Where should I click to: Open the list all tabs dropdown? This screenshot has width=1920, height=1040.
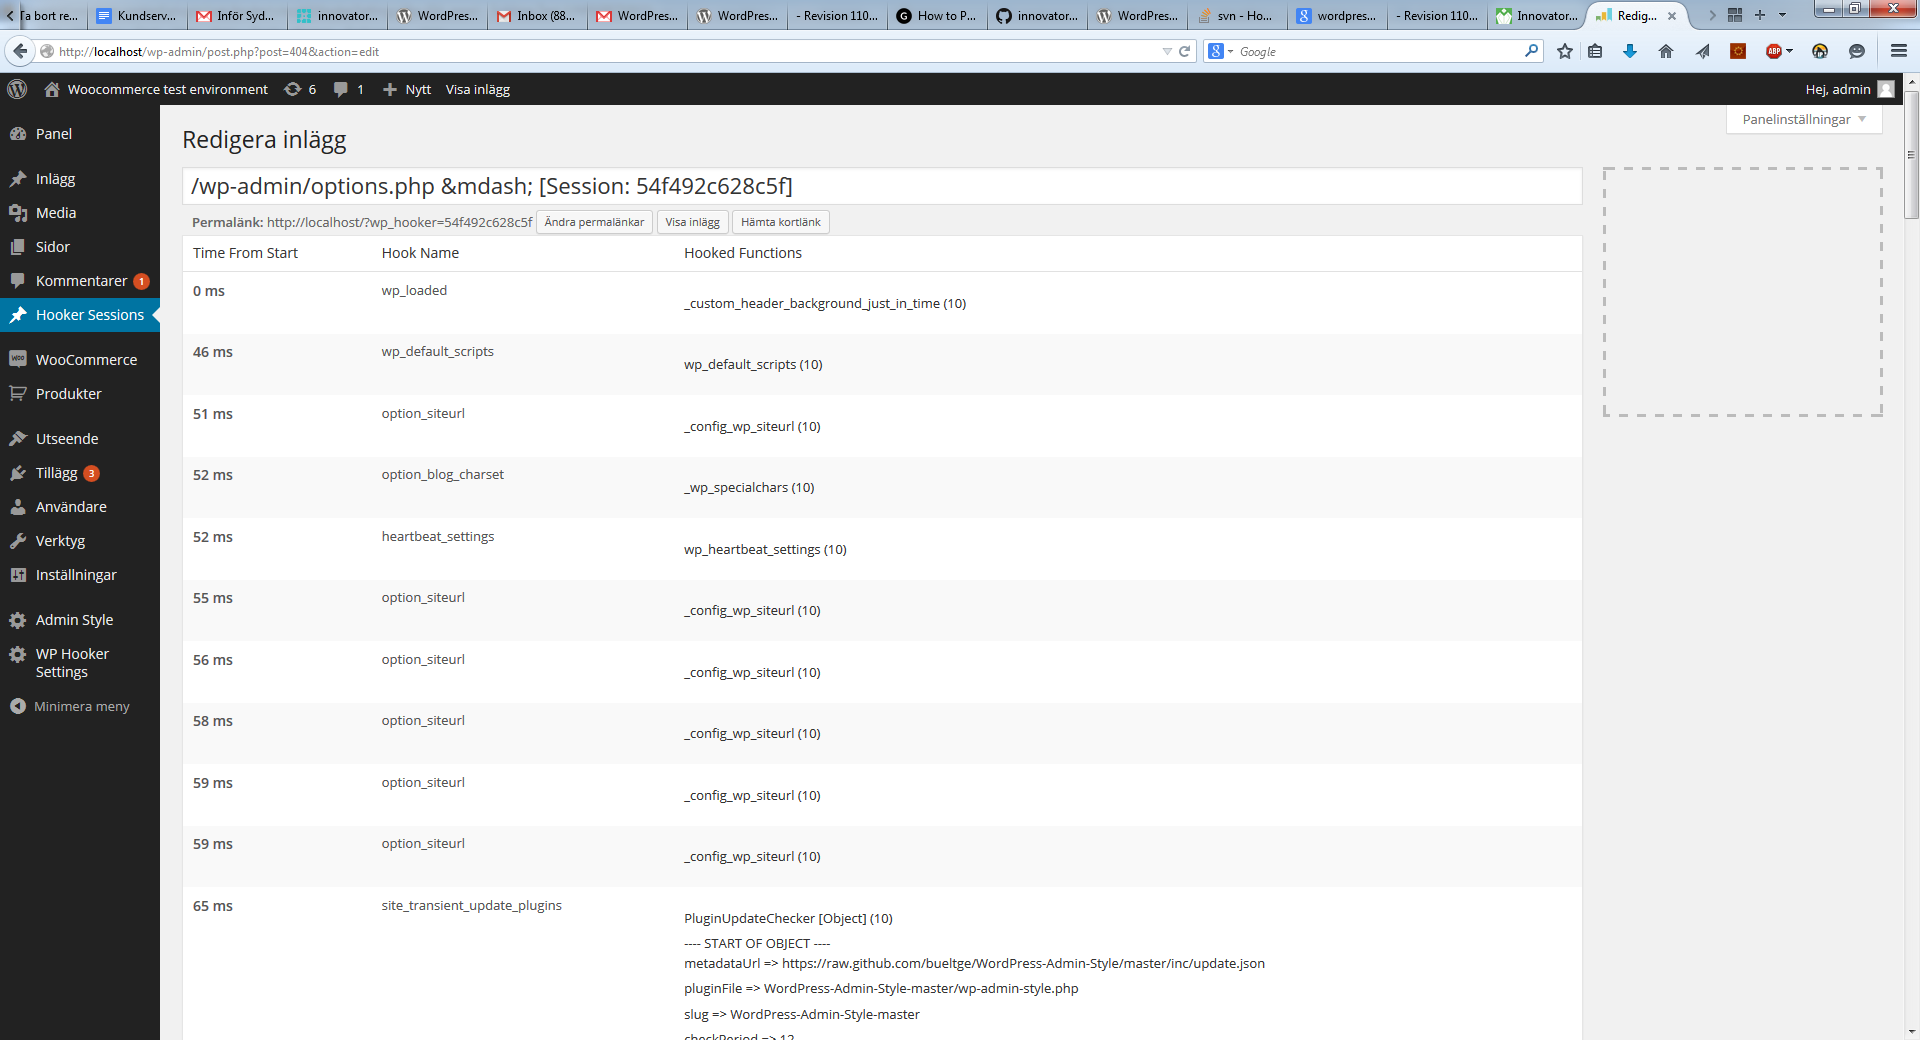tap(1782, 15)
